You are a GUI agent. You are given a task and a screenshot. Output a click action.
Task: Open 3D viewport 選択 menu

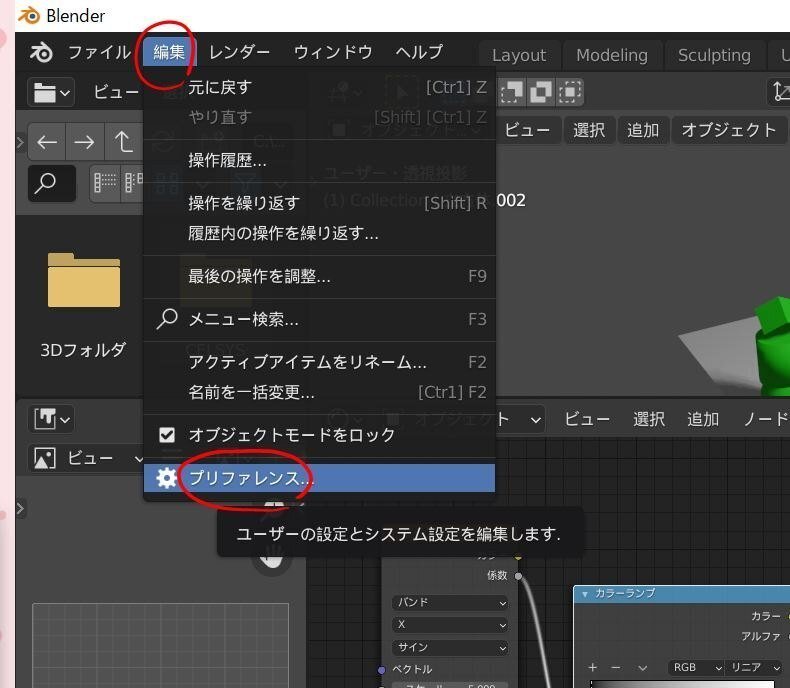click(589, 130)
